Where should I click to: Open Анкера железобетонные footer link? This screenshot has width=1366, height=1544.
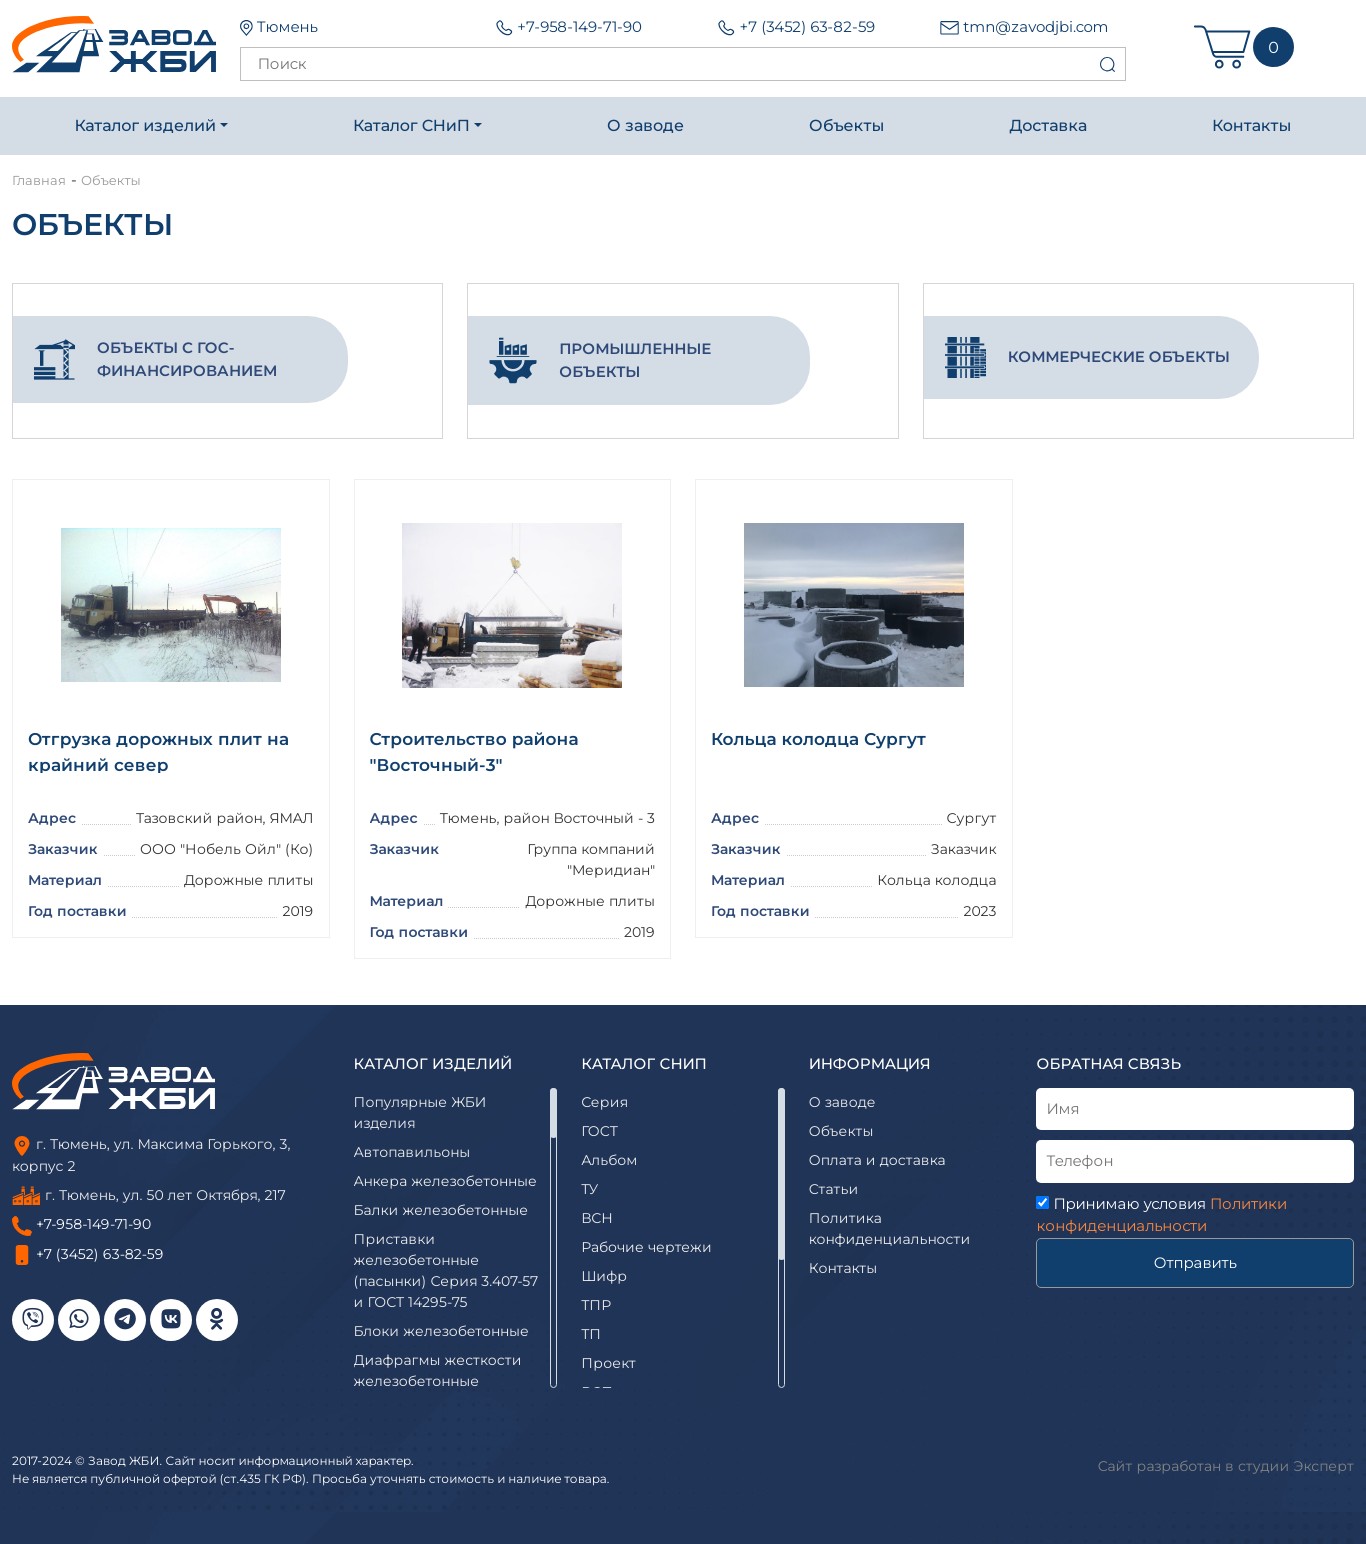[445, 1181]
